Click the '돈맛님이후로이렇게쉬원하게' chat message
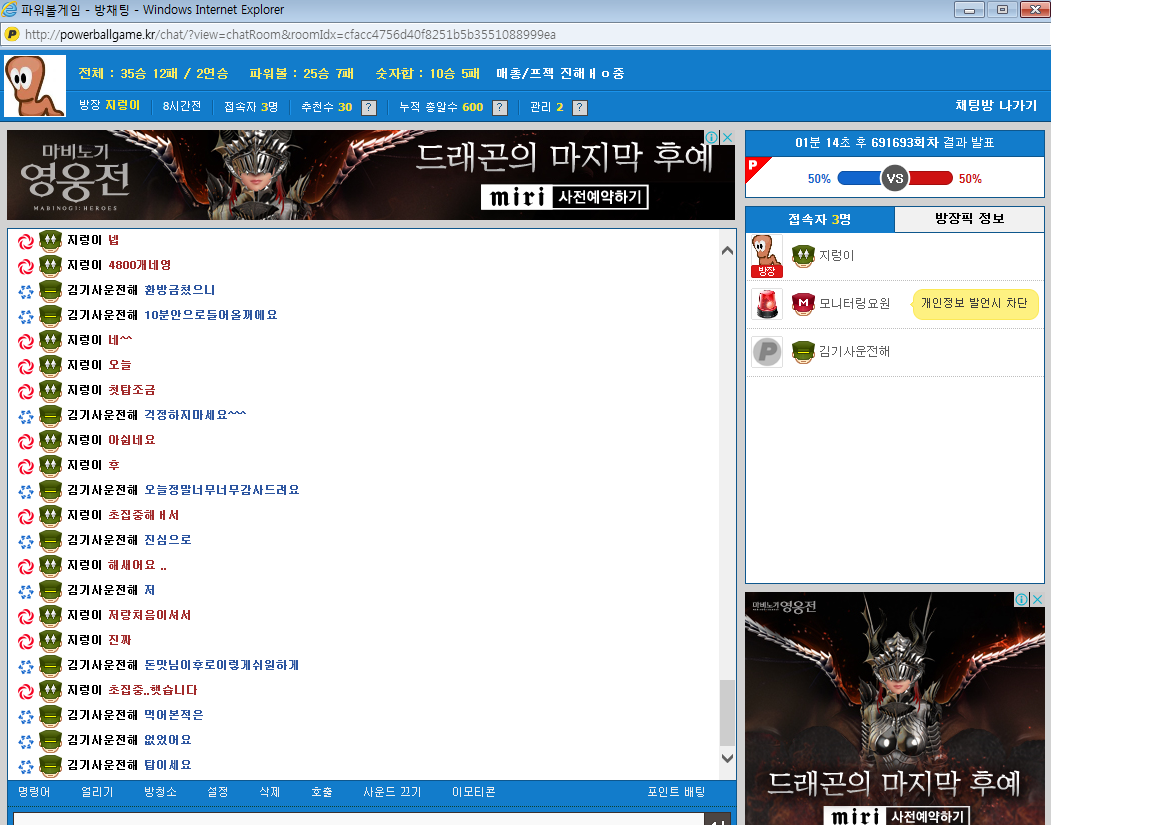This screenshot has width=1152, height=825. [221, 665]
